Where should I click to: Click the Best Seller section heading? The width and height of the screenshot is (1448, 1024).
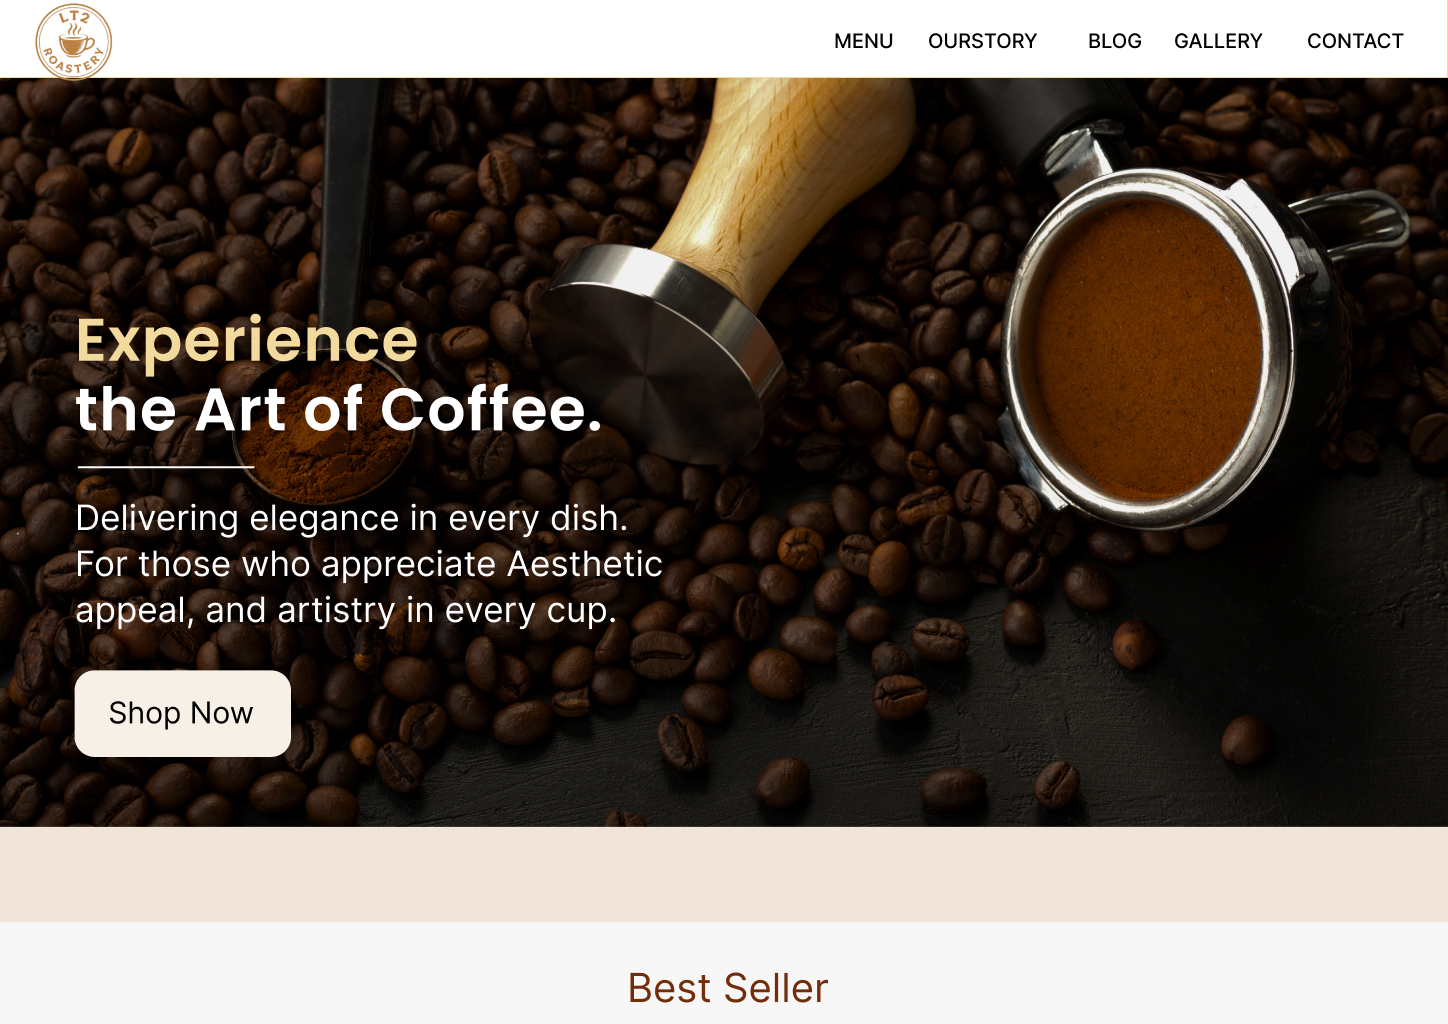tap(728, 988)
